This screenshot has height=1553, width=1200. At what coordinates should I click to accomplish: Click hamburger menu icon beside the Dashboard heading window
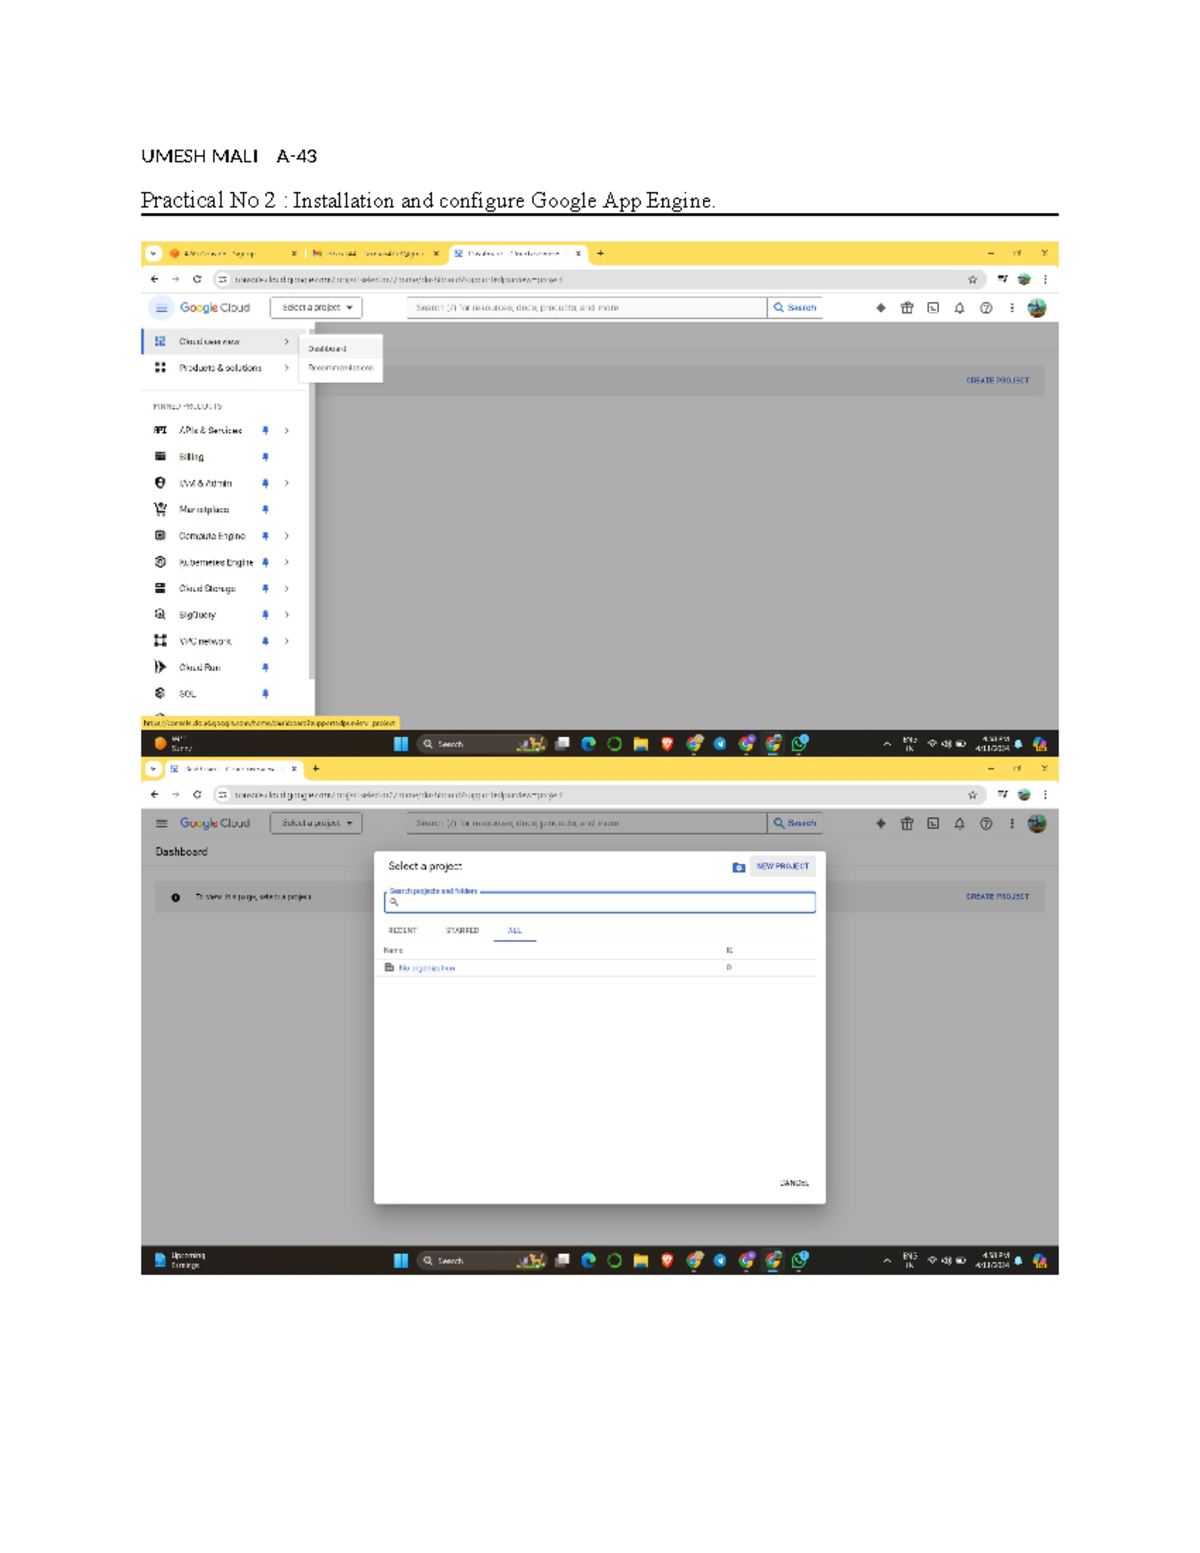click(x=161, y=824)
